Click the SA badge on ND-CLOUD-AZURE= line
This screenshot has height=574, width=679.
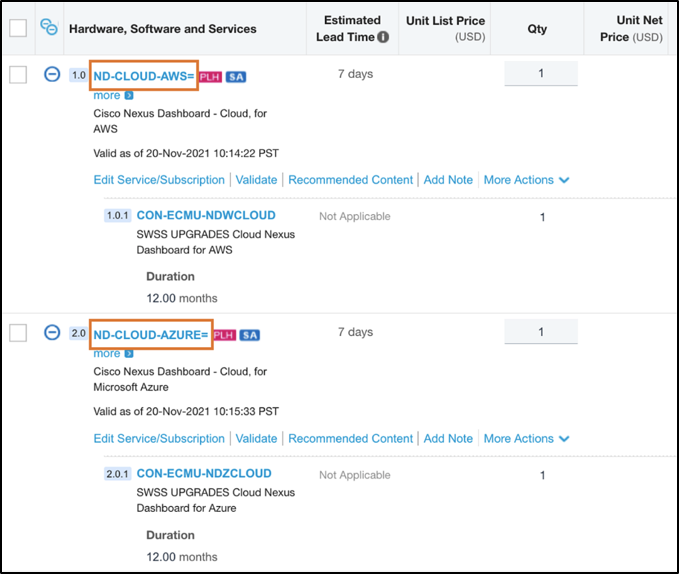point(250,335)
